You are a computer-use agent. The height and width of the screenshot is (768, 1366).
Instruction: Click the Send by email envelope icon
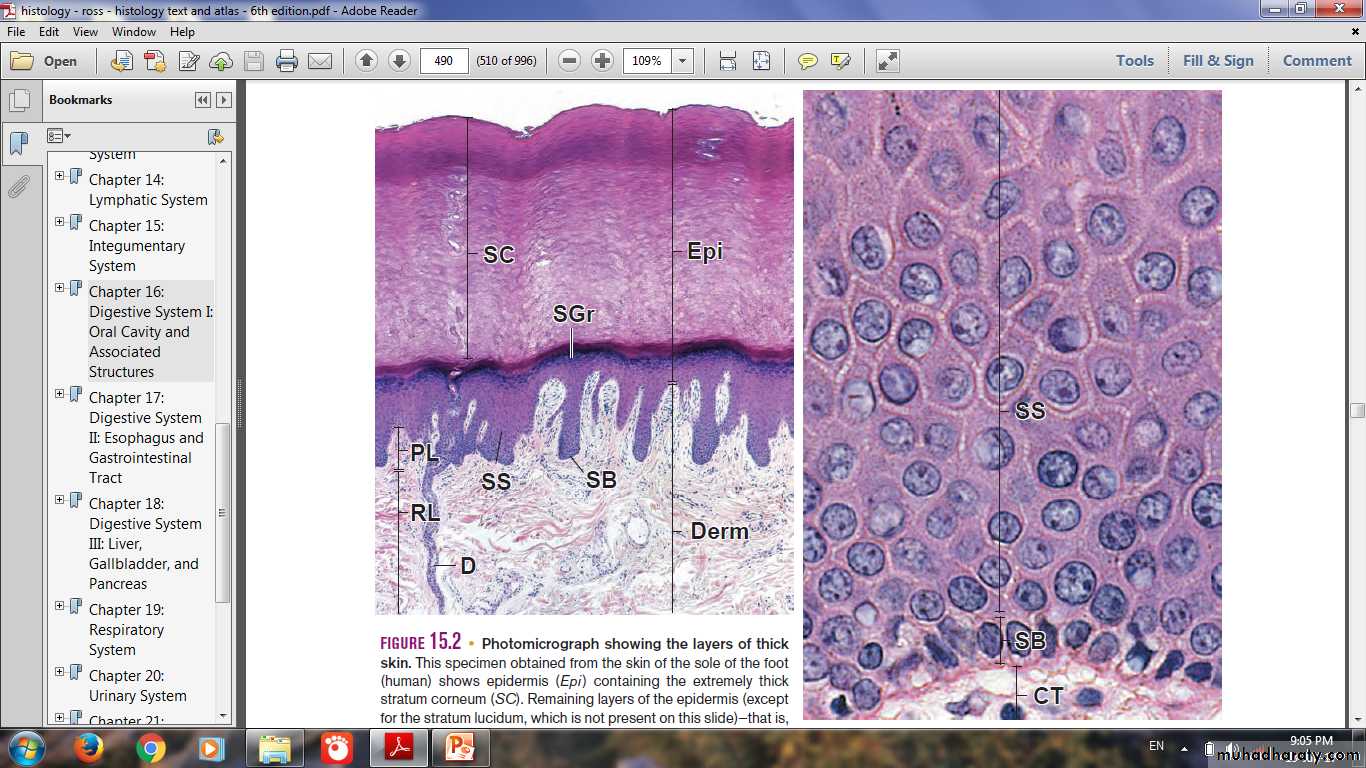click(x=320, y=61)
